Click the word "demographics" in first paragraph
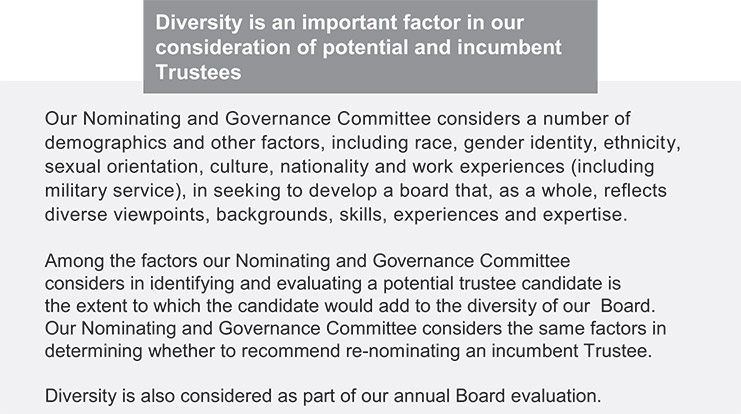Image resolution: width=741 pixels, height=414 pixels. [103, 142]
